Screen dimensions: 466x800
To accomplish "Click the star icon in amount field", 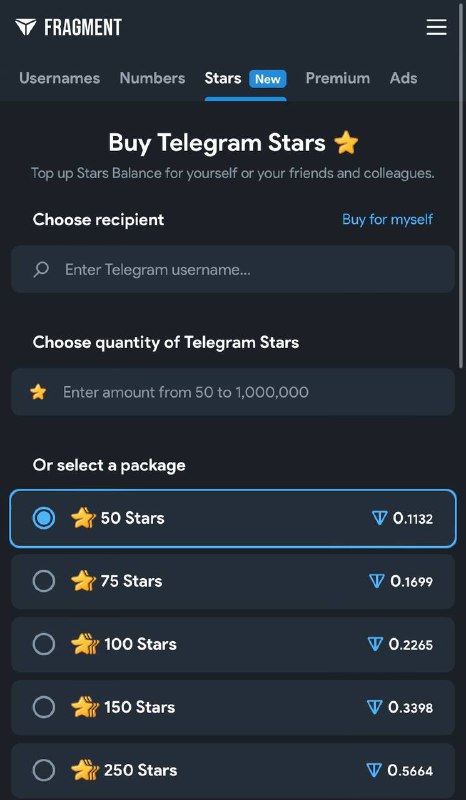I will tap(38, 392).
